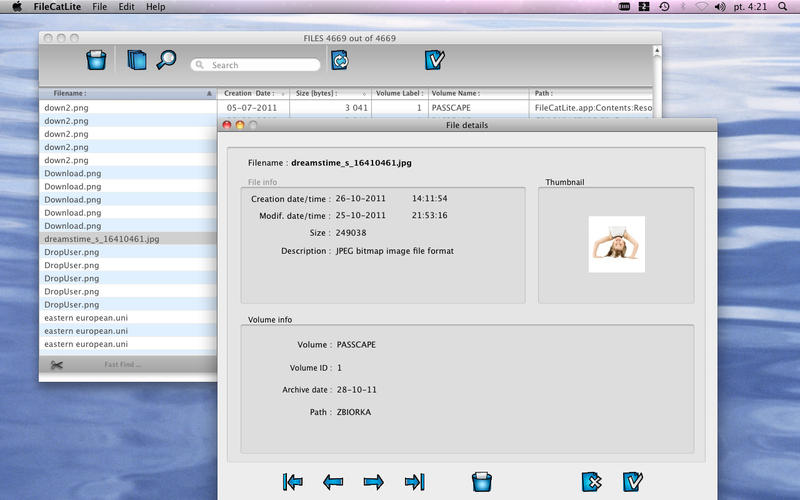Viewport: 800px width, 500px height.
Task: Open the File menu
Action: (99, 7)
